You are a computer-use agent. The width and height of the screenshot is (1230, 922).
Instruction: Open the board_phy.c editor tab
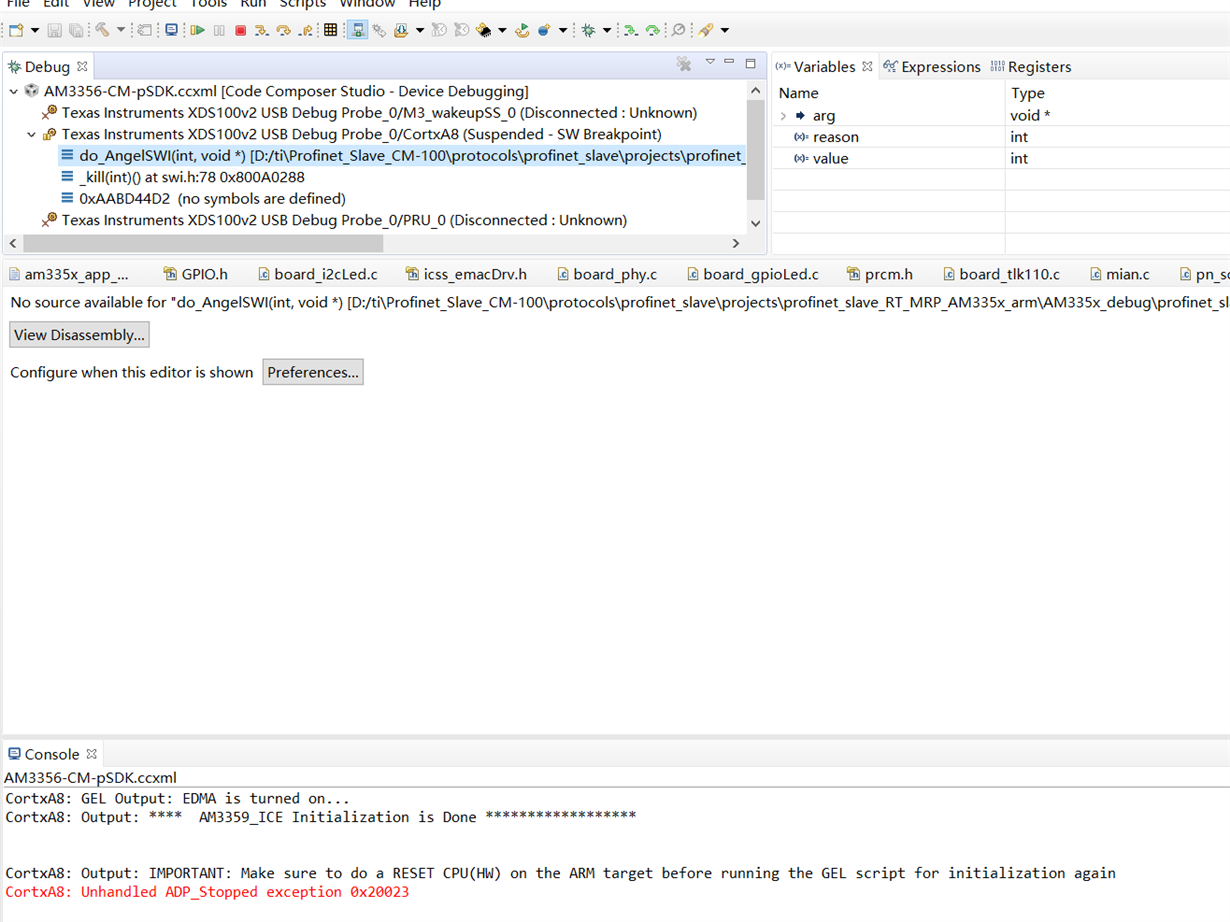coord(607,274)
